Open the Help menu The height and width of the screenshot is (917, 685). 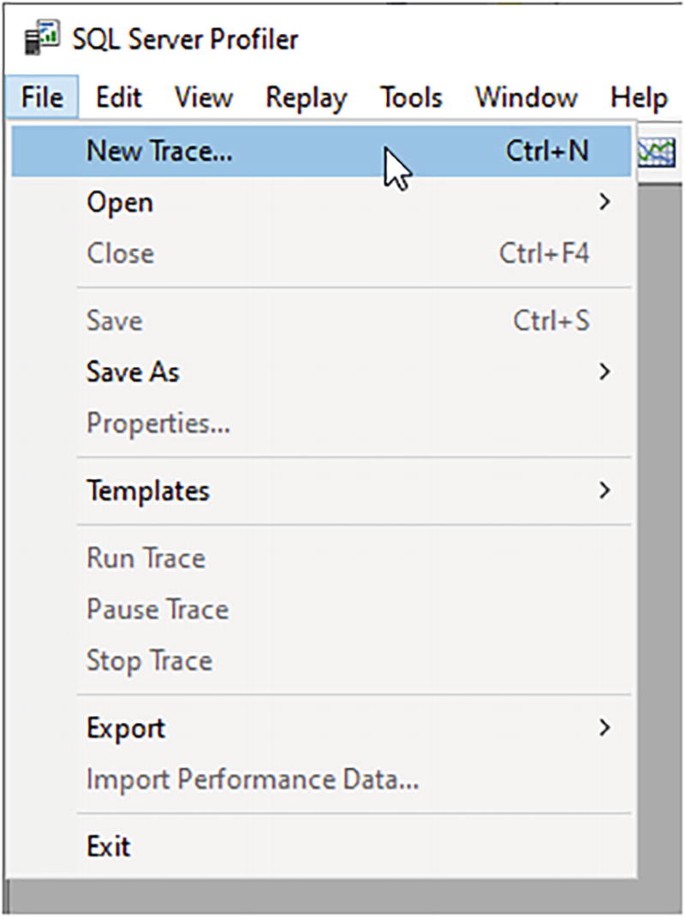[639, 97]
